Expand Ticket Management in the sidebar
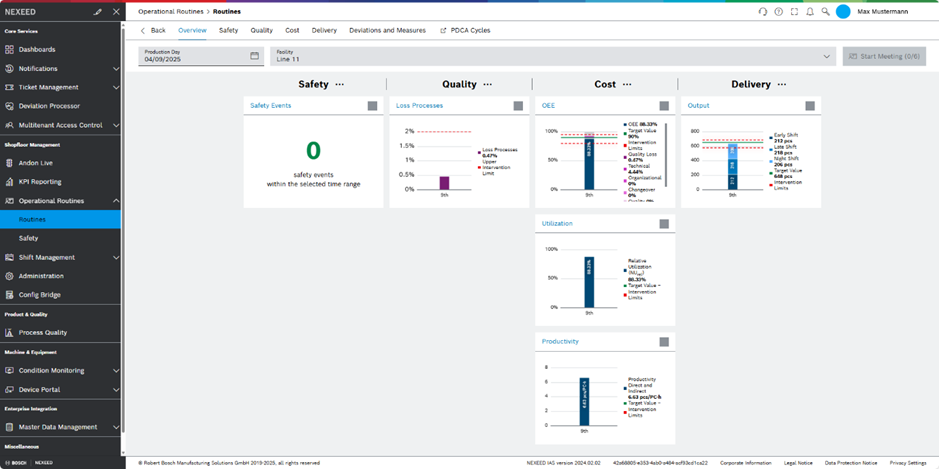This screenshot has height=469, width=939. pyautogui.click(x=116, y=87)
